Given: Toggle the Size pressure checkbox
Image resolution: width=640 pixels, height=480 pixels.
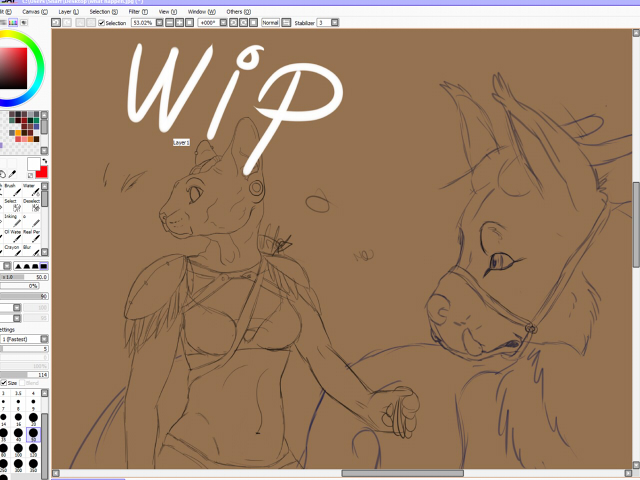Looking at the screenshot, I should click(4, 383).
